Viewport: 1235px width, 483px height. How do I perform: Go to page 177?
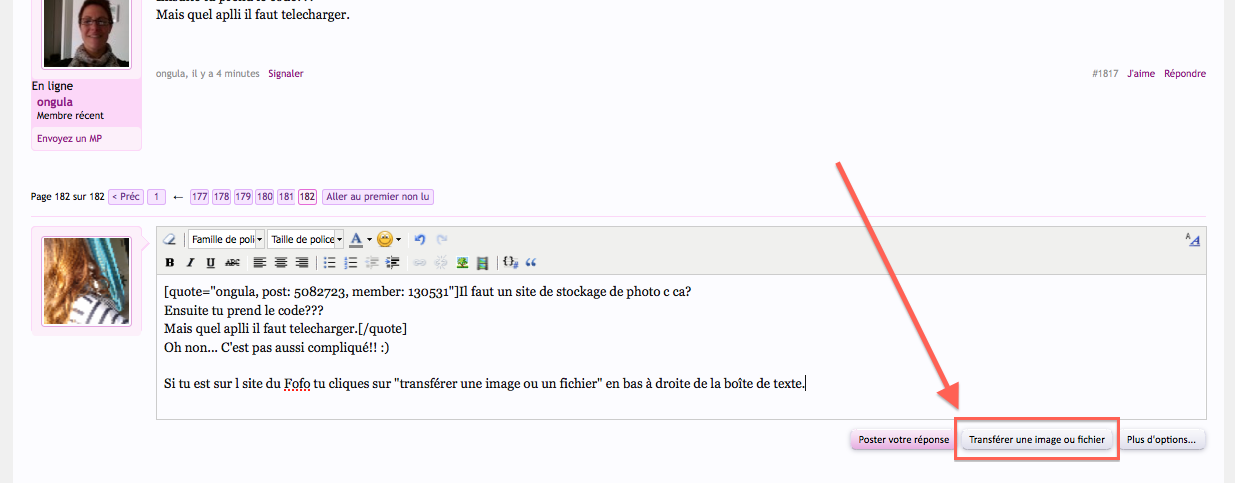click(199, 197)
